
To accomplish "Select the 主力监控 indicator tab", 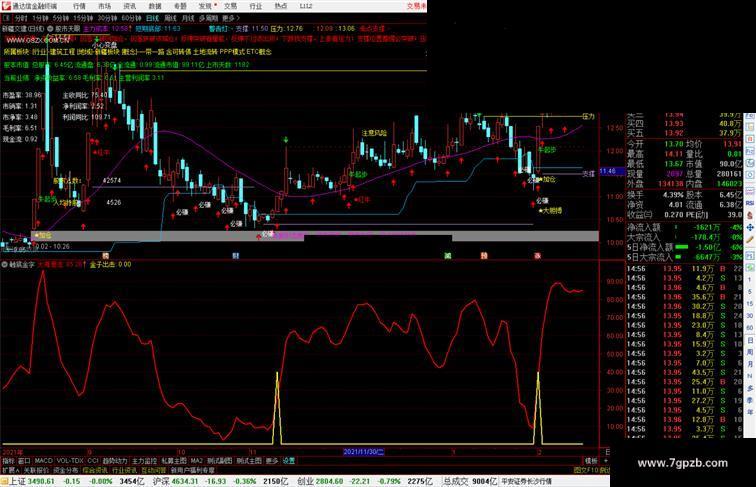I will pos(145,461).
